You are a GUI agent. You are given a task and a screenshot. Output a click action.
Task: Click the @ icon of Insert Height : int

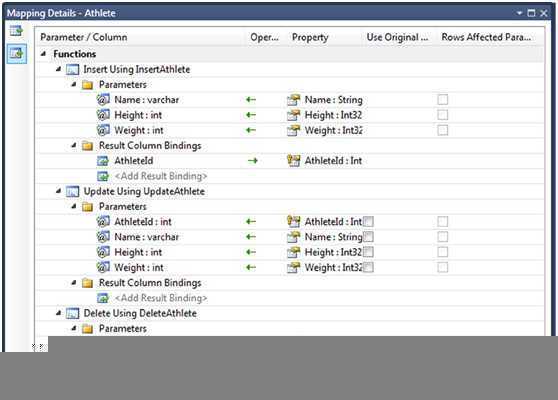point(103,115)
